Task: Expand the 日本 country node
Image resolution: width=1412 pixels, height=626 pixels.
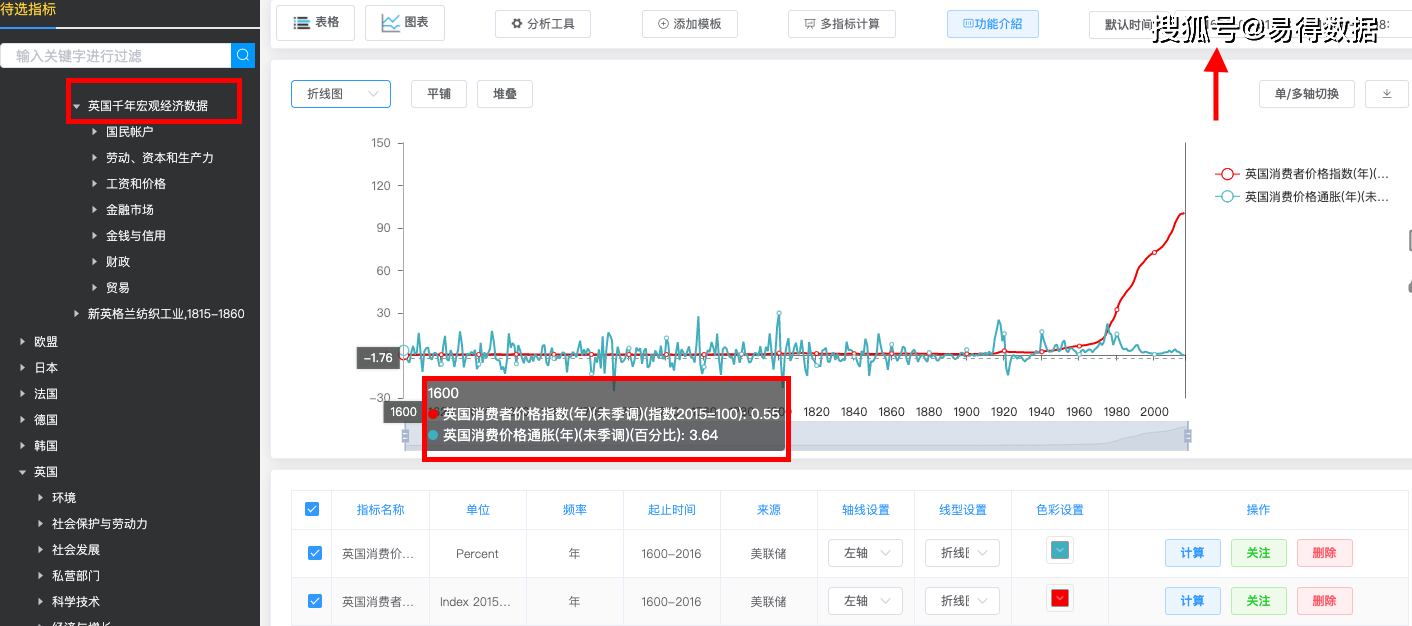Action: 22,367
